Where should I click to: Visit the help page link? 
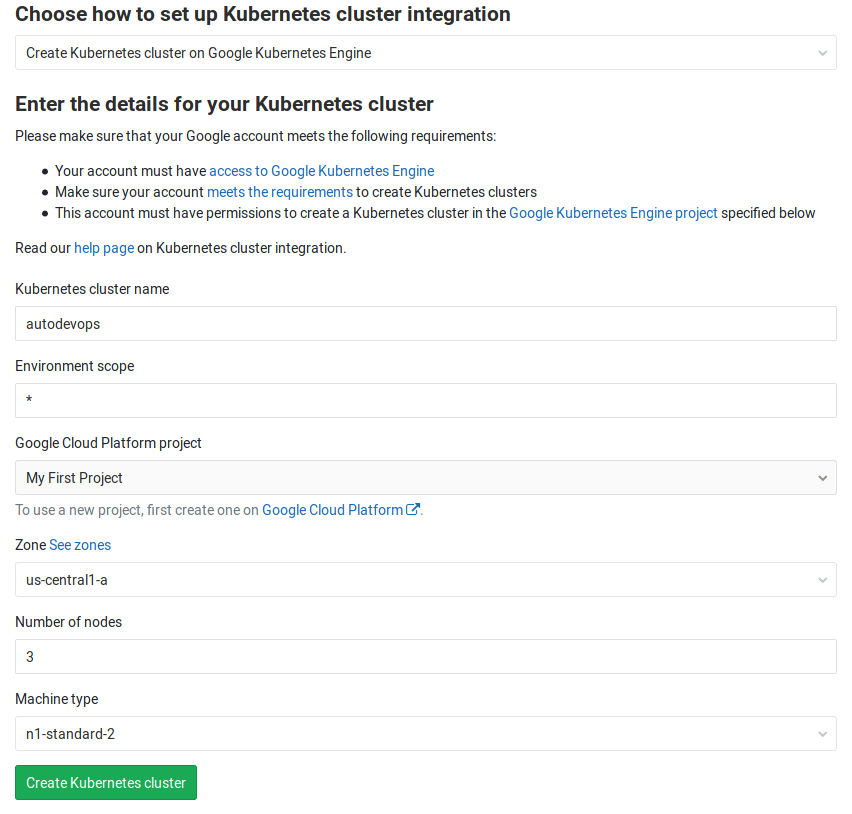[103, 247]
